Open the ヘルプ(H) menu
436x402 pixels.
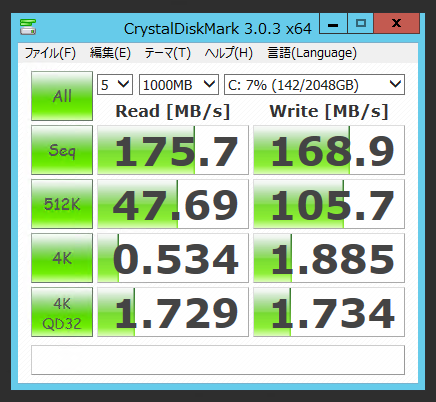pos(229,53)
